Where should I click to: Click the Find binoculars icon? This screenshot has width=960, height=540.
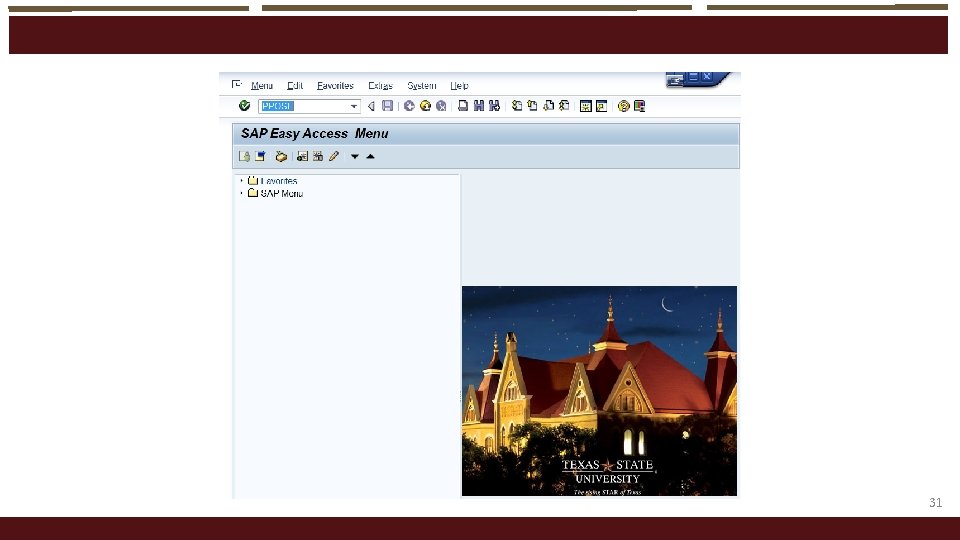479,106
